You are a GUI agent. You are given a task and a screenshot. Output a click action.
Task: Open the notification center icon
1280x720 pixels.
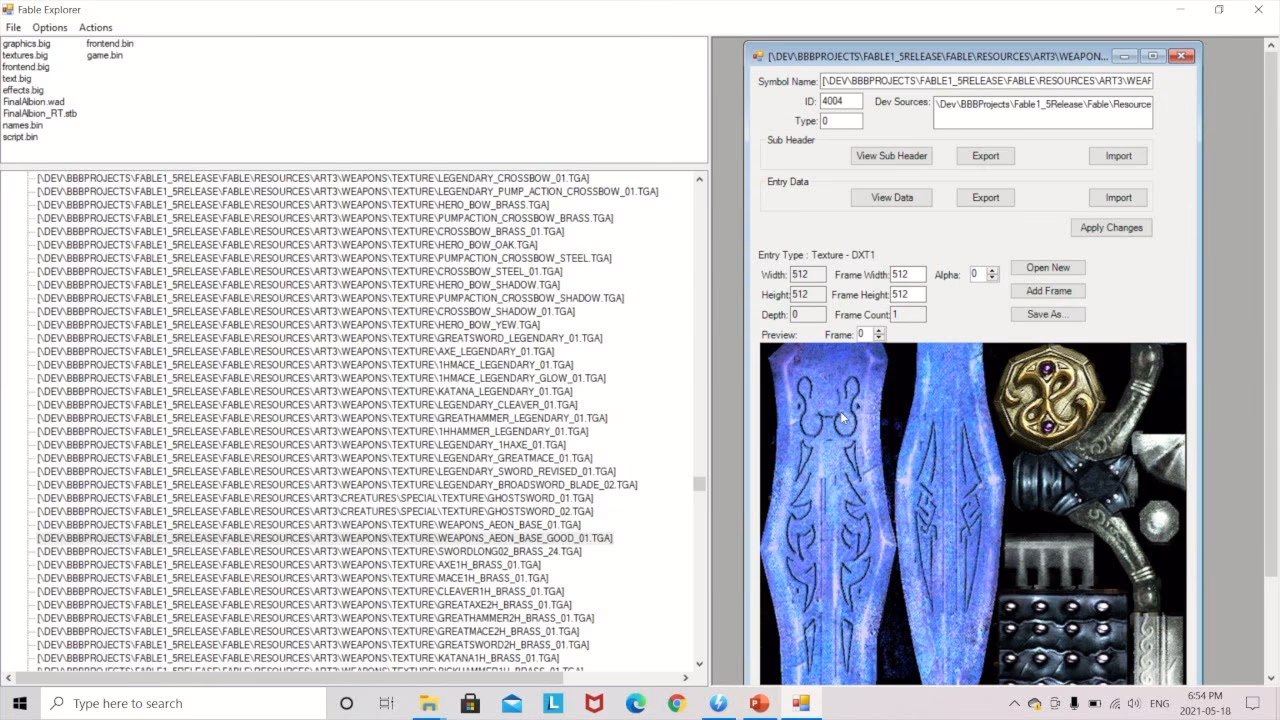(x=1252, y=703)
